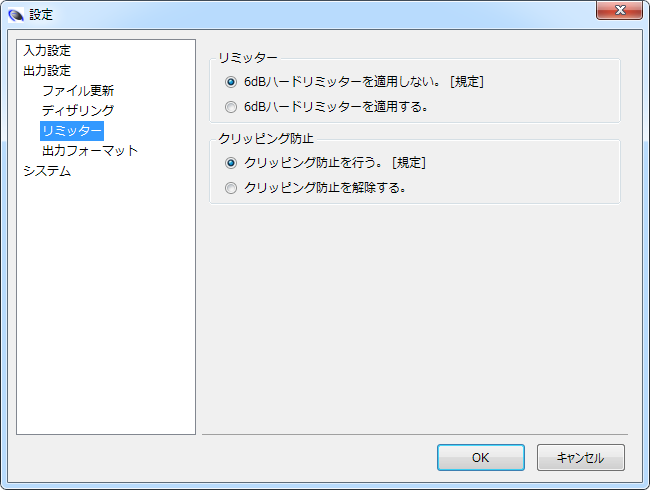
Task: Open the ファイル更新 settings page
Action: point(78,90)
